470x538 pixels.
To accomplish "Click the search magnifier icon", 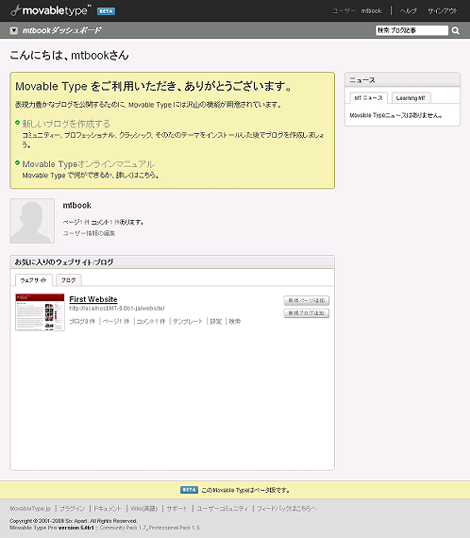I will pyautogui.click(x=456, y=31).
